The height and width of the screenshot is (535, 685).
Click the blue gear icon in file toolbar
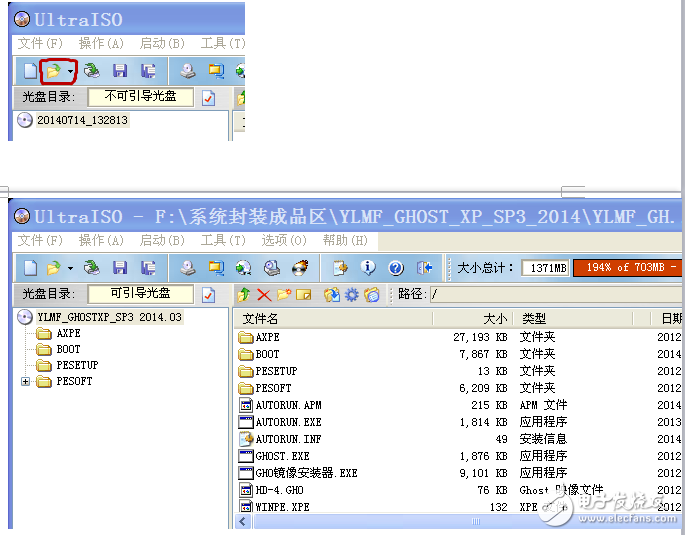tap(352, 295)
